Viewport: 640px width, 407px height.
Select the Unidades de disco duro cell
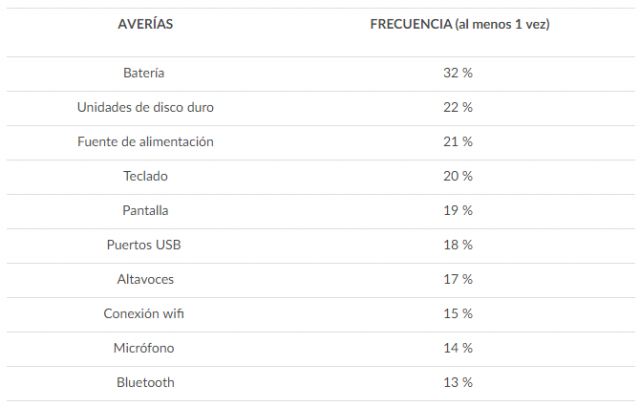pyautogui.click(x=145, y=107)
